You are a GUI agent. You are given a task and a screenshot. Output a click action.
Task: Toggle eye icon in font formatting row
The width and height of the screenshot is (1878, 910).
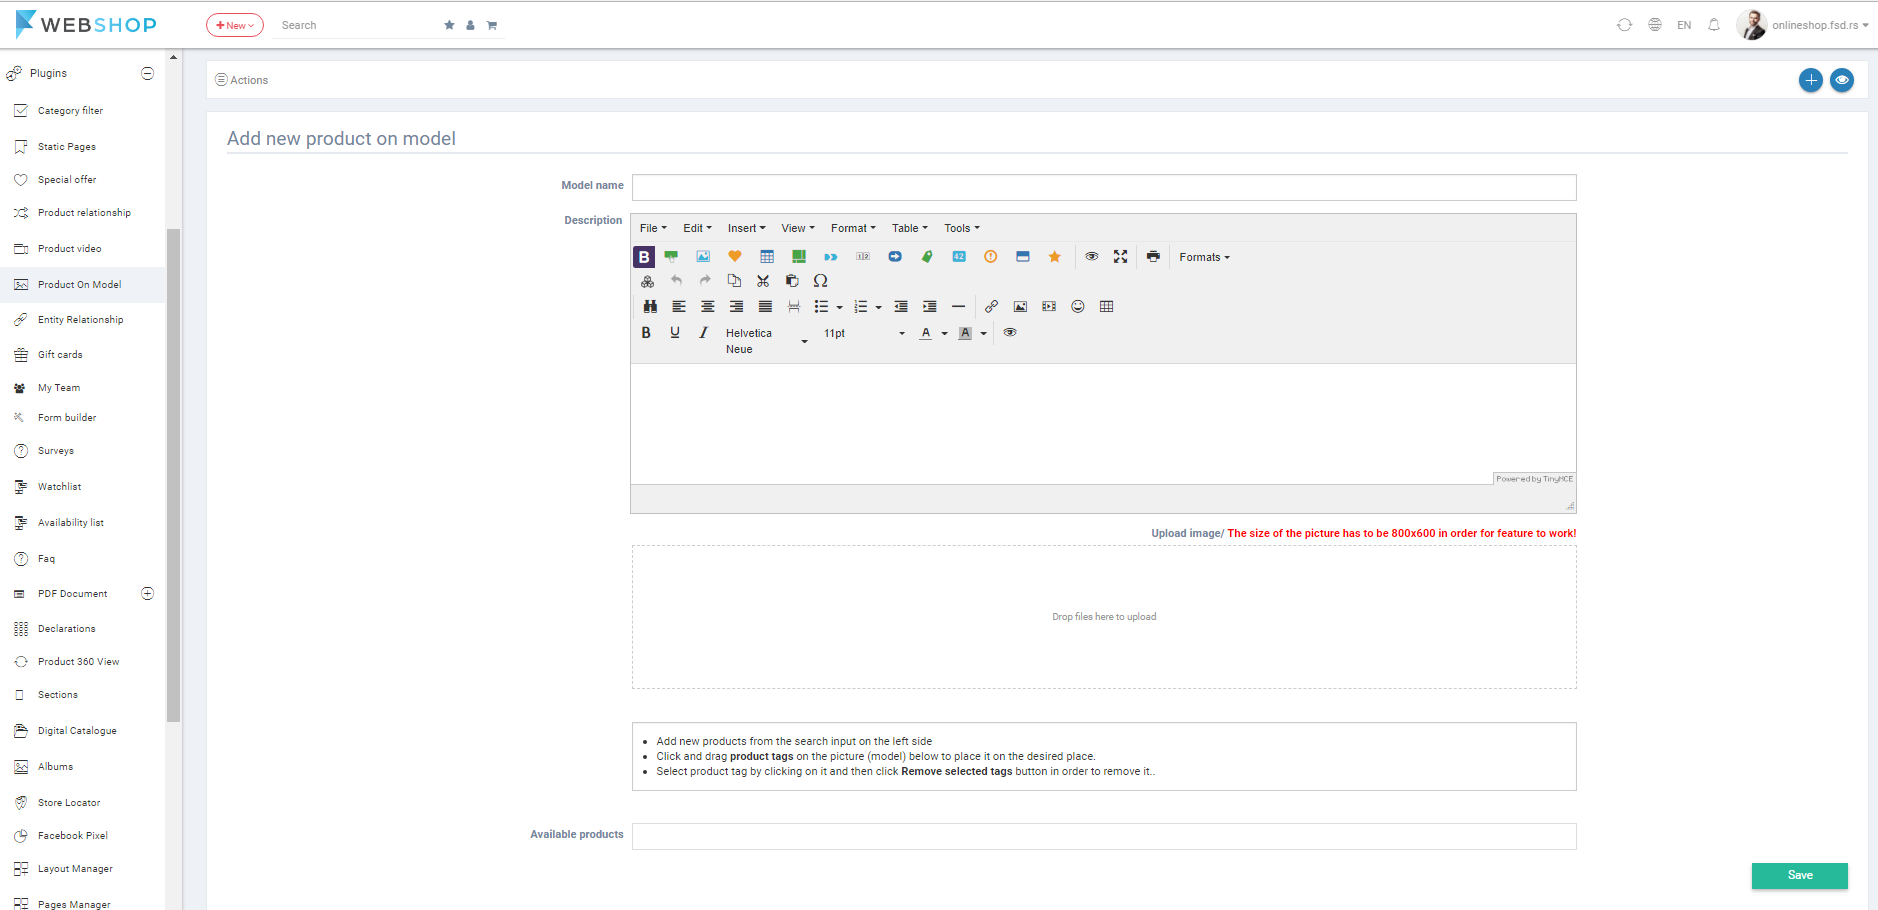point(1010,333)
